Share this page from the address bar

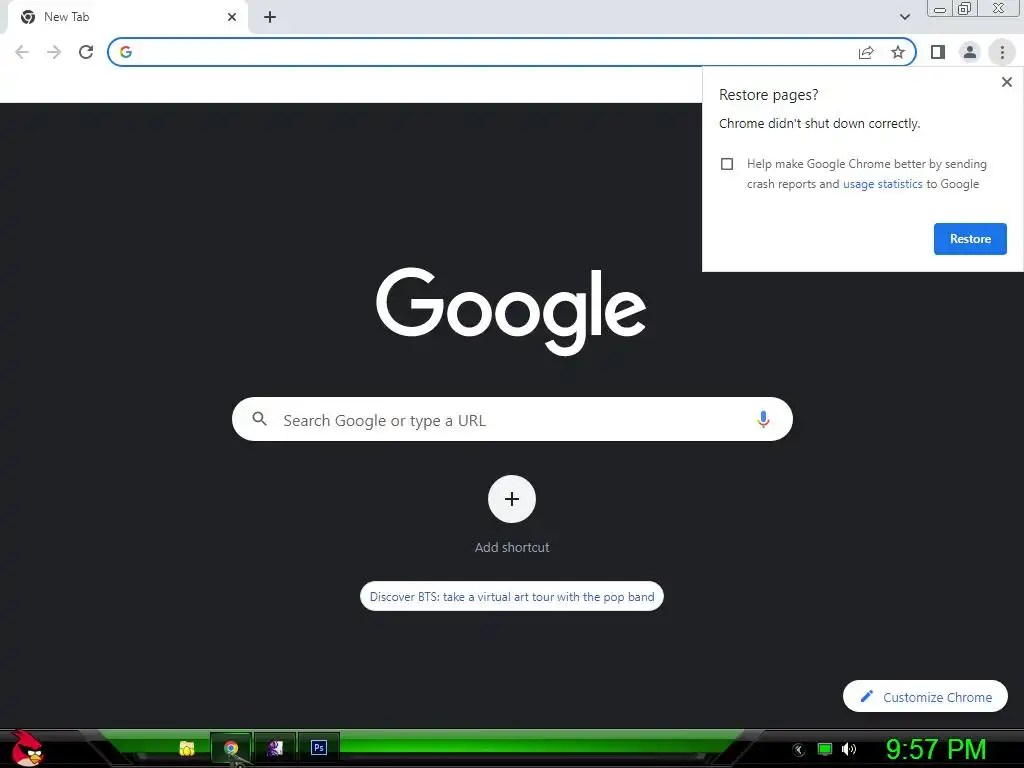[x=866, y=52]
